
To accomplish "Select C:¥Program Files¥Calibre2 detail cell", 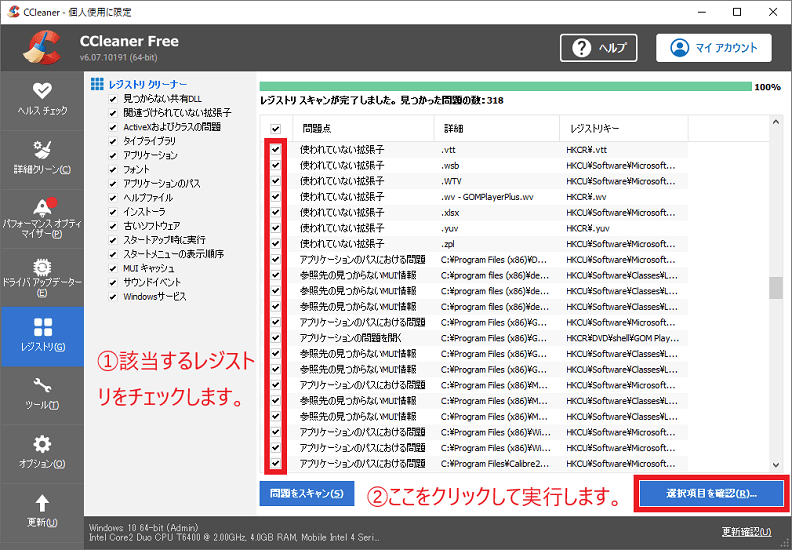I will pos(494,463).
